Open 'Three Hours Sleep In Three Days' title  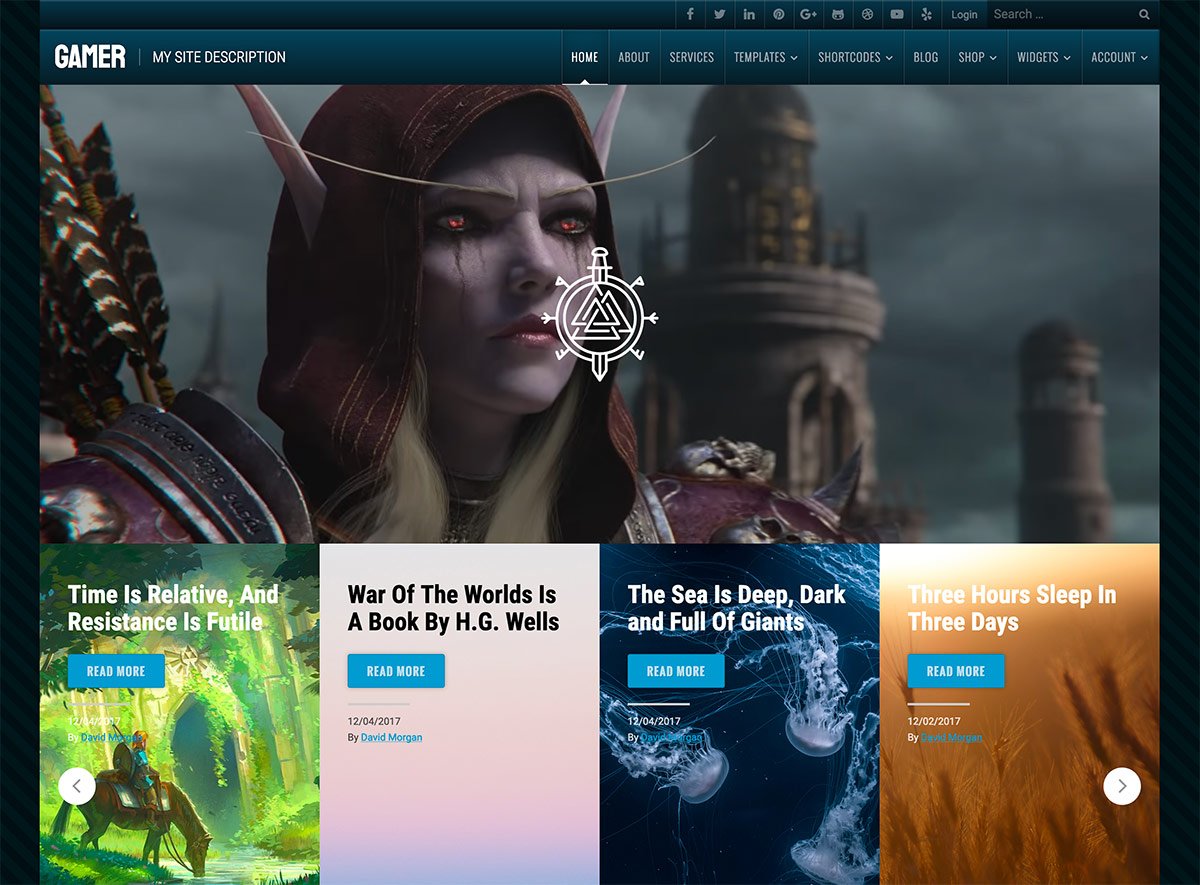pos(1012,608)
